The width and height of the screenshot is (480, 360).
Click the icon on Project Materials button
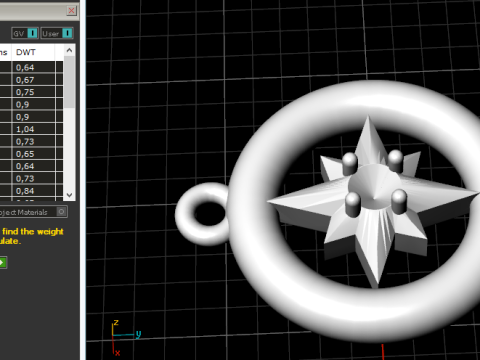coord(61,212)
